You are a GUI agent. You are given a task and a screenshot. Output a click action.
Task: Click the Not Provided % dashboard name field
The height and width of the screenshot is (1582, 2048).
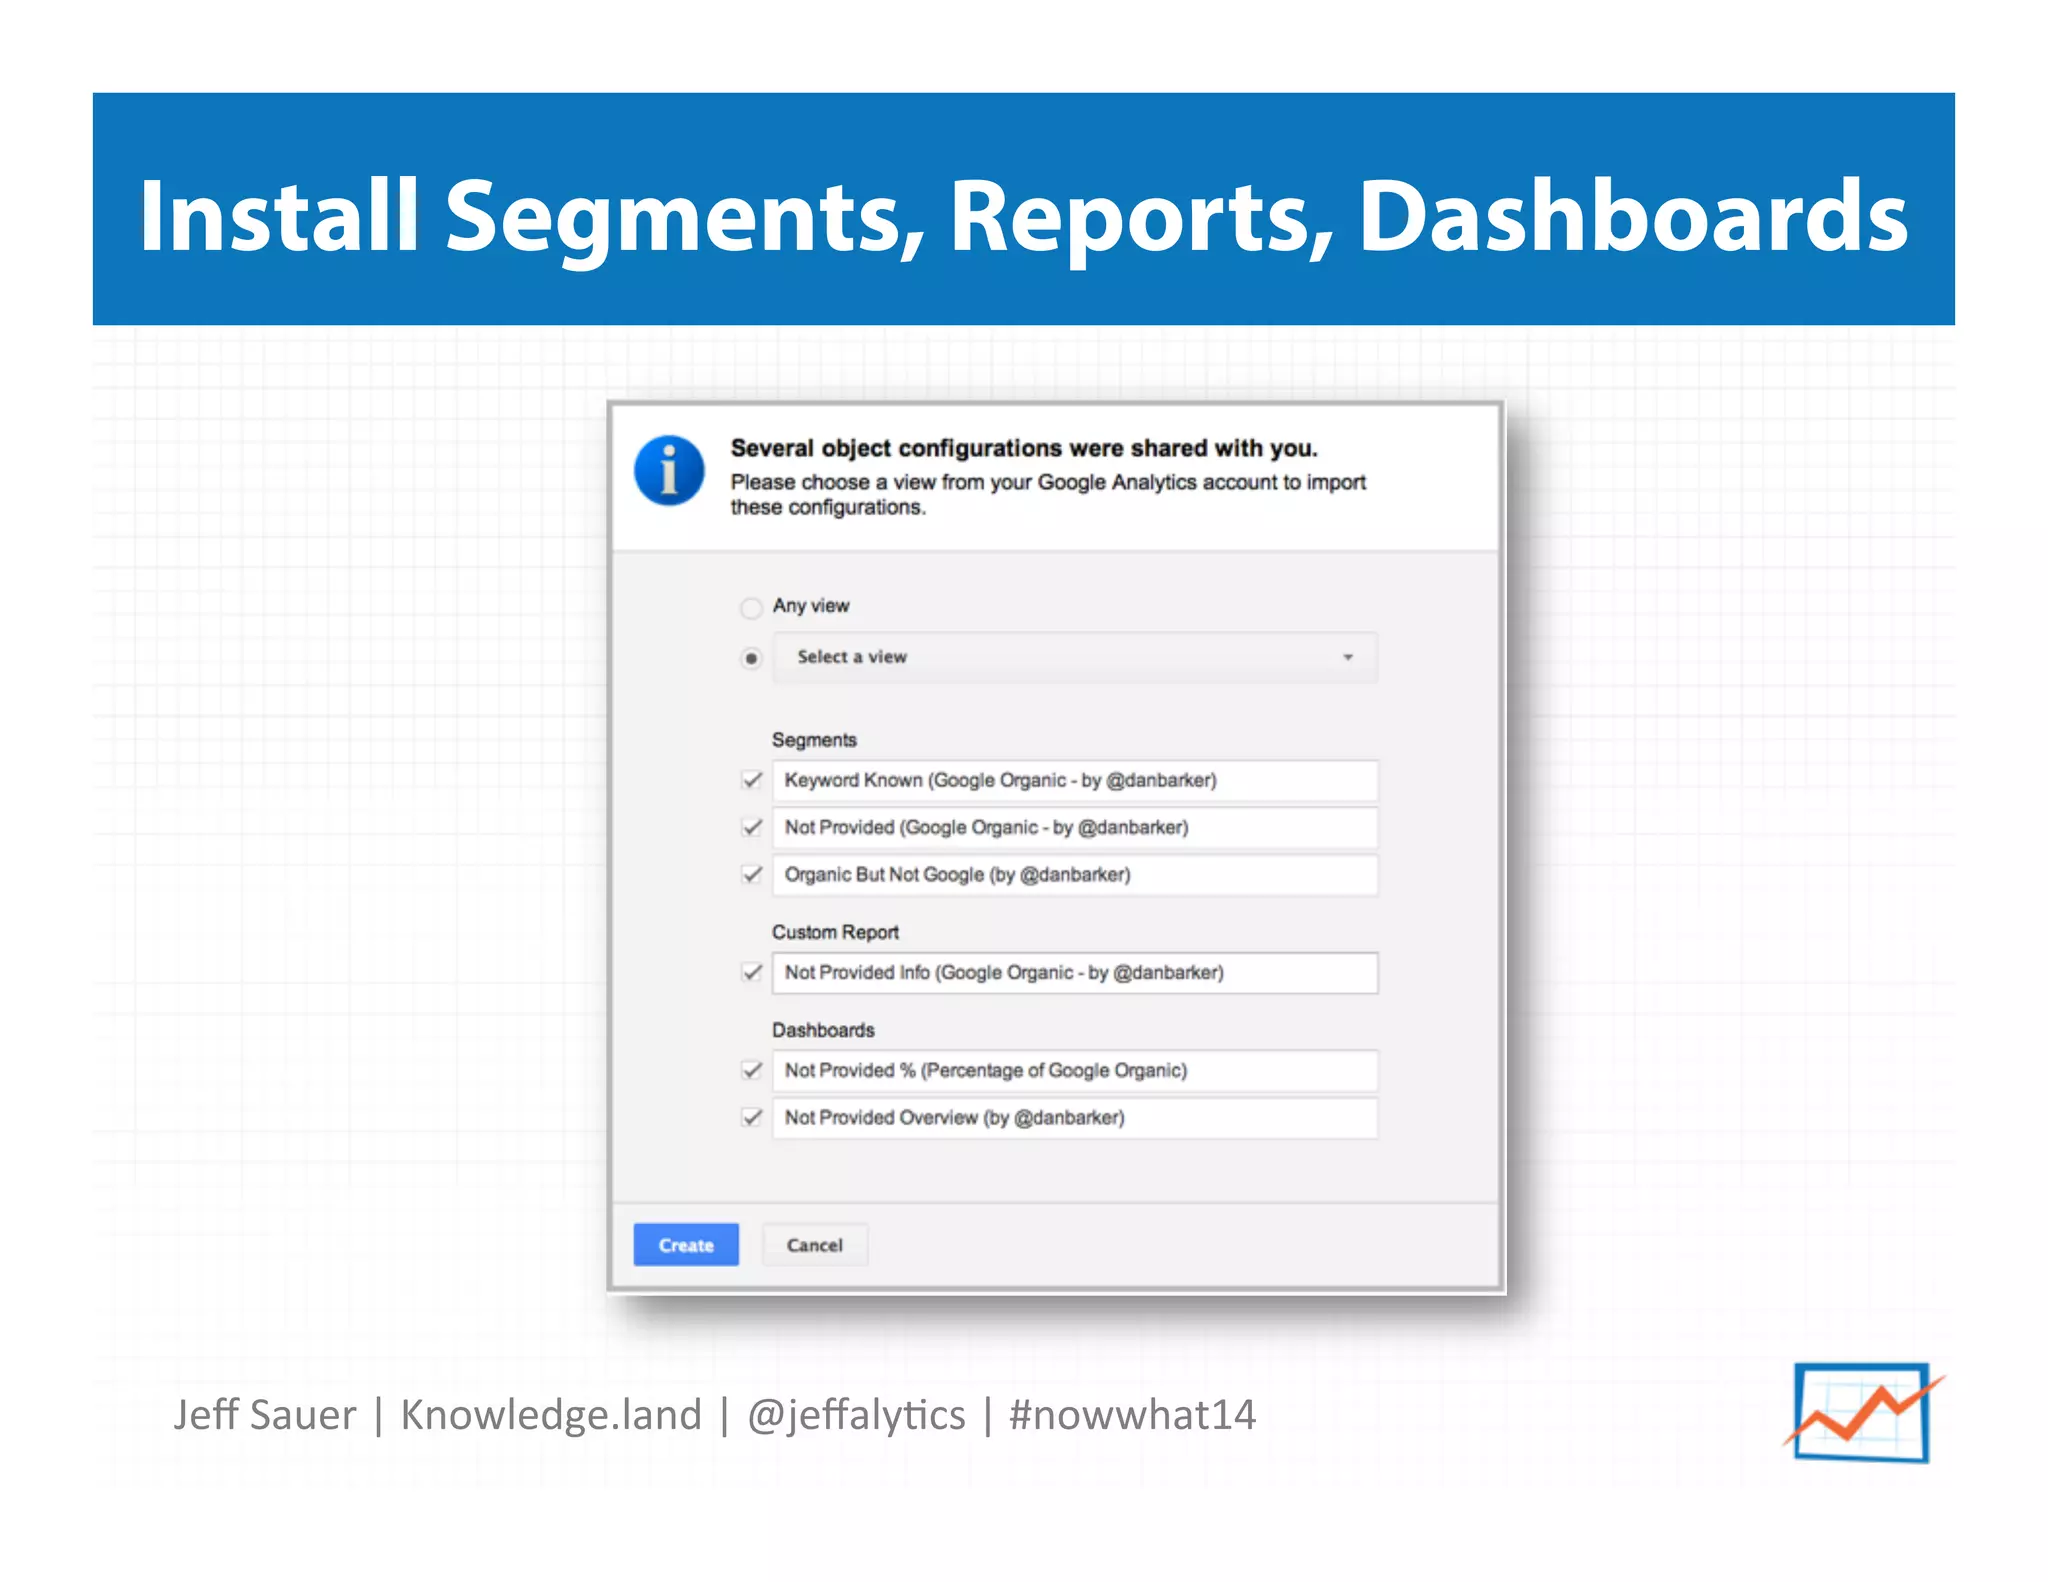coord(1074,1070)
